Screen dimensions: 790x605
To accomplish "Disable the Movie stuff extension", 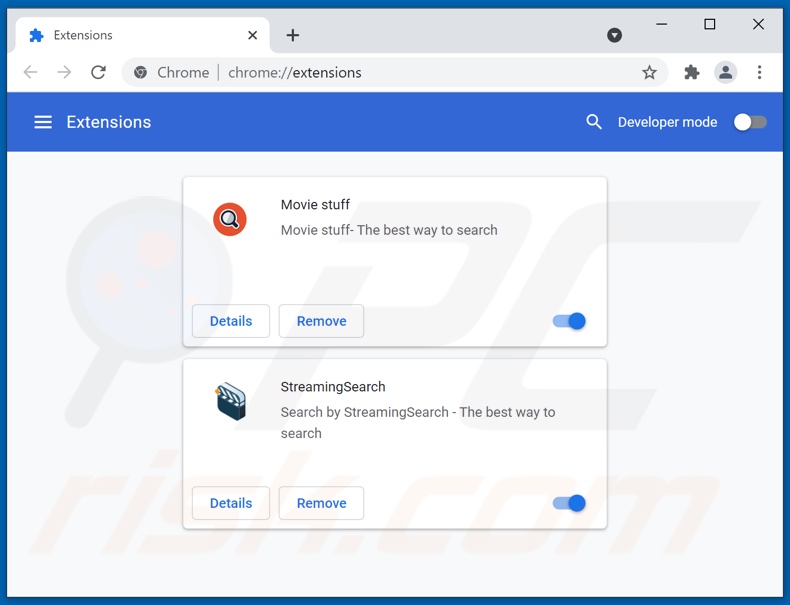I will click(569, 321).
